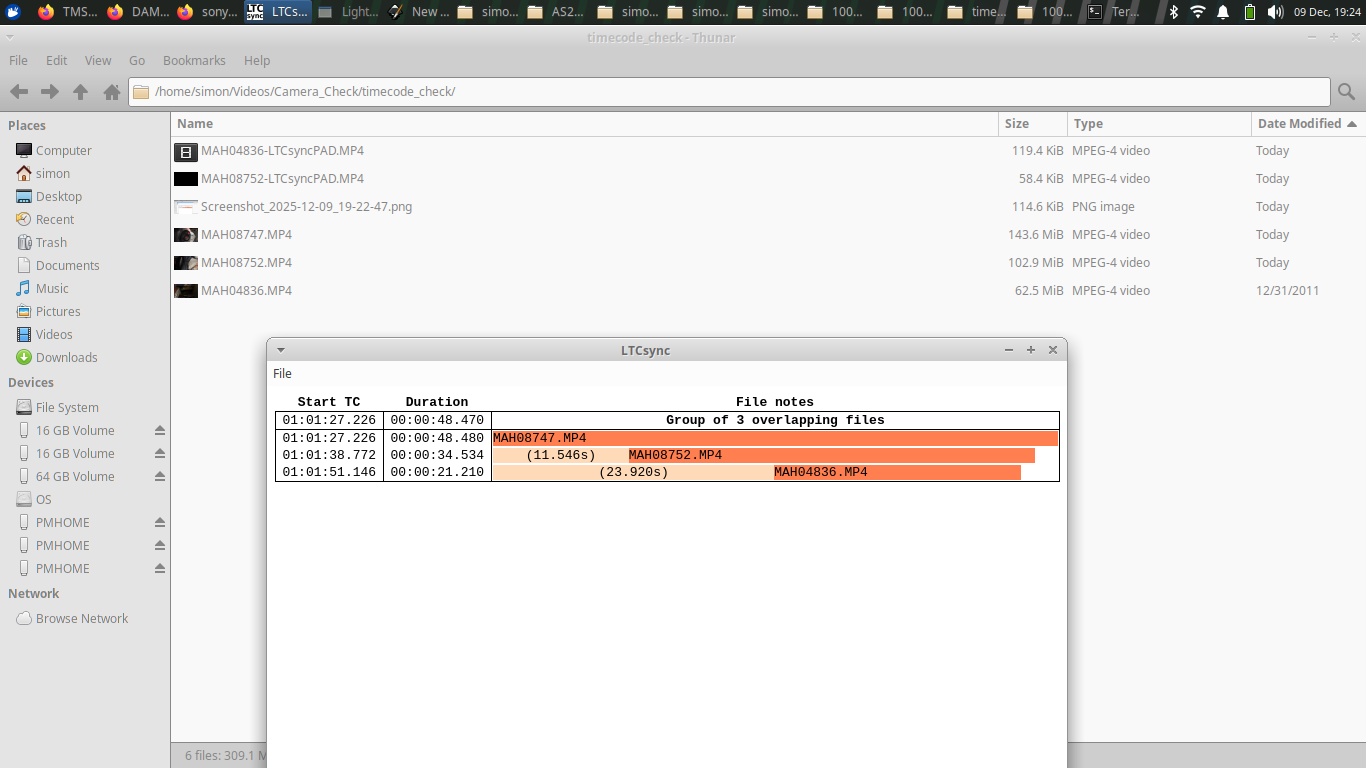Open the File menu in LTCsync window
1366x768 pixels.
pos(282,373)
